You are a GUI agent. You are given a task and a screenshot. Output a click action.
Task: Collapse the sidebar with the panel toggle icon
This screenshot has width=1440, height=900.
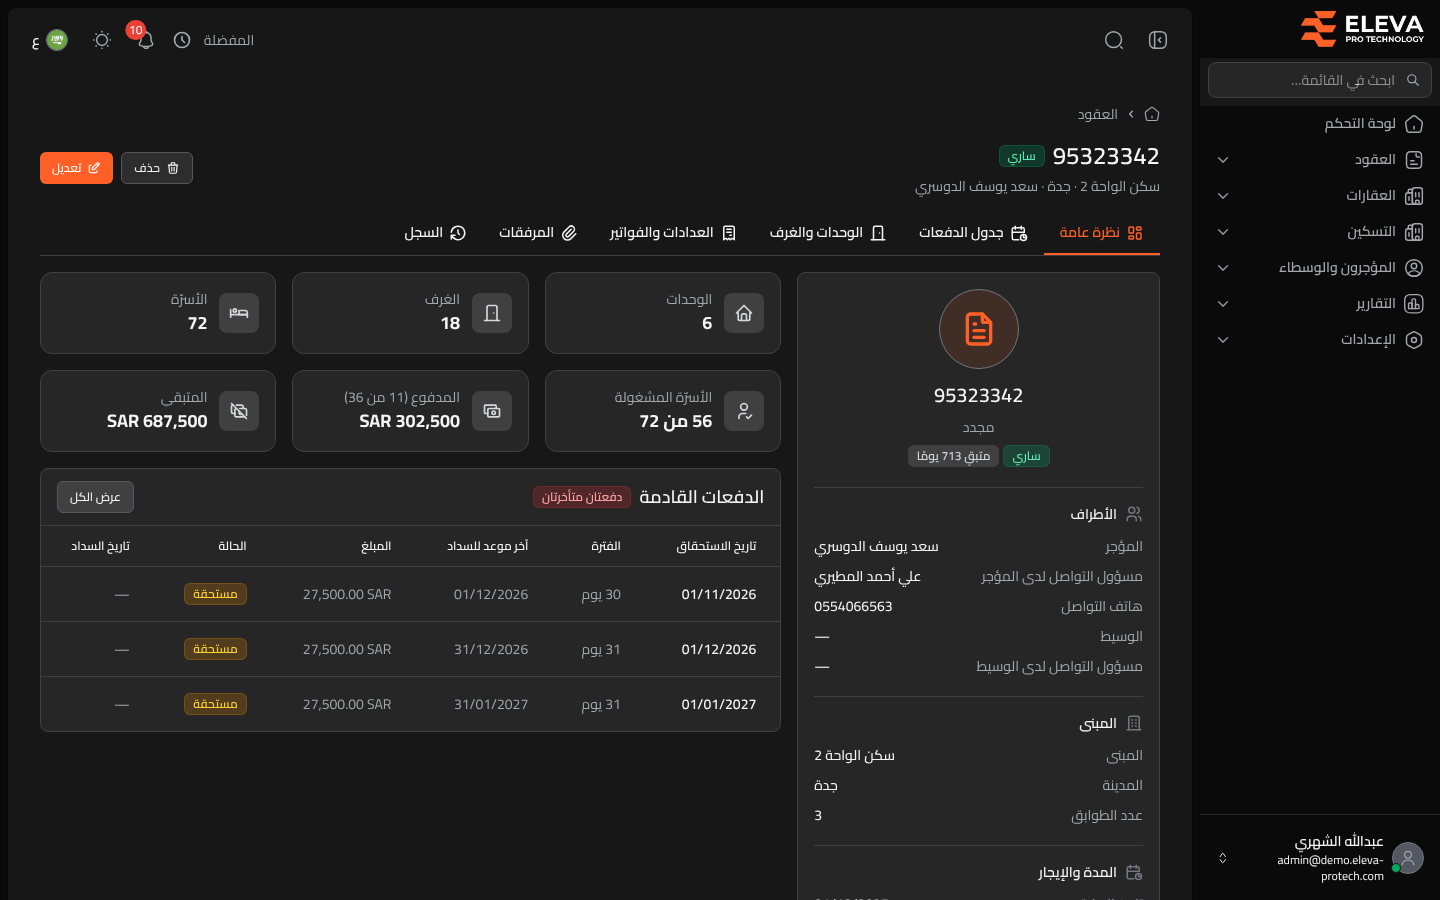(x=1158, y=40)
